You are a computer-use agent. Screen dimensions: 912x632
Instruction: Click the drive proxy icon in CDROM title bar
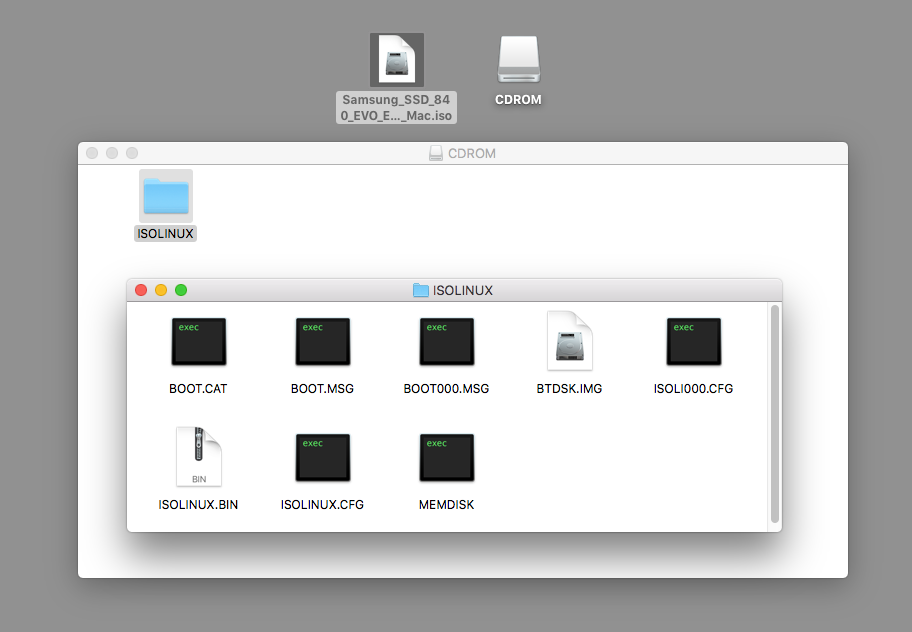[x=436, y=153]
